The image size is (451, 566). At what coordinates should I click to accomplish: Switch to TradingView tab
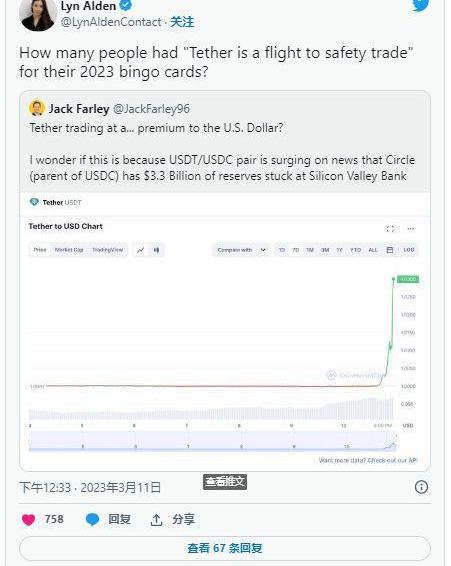[x=108, y=250]
